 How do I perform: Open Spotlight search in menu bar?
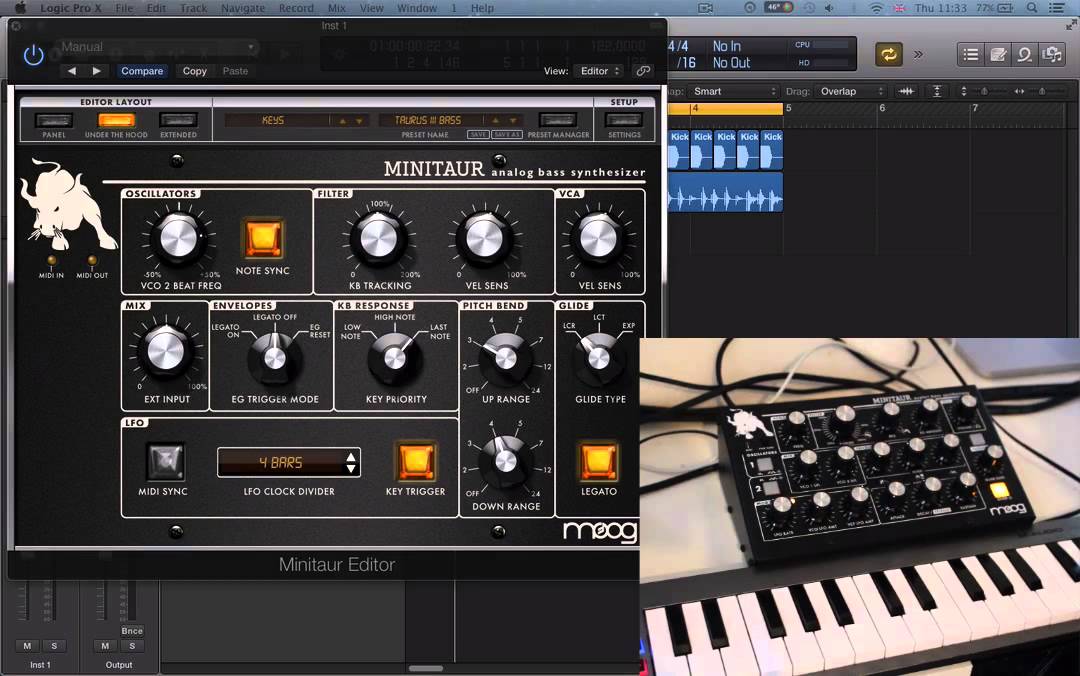tap(1032, 8)
